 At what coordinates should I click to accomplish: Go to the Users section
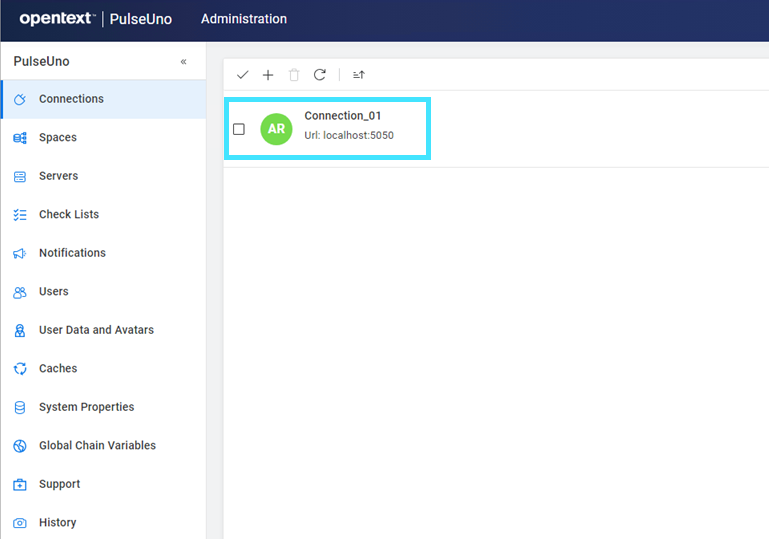click(x=54, y=292)
